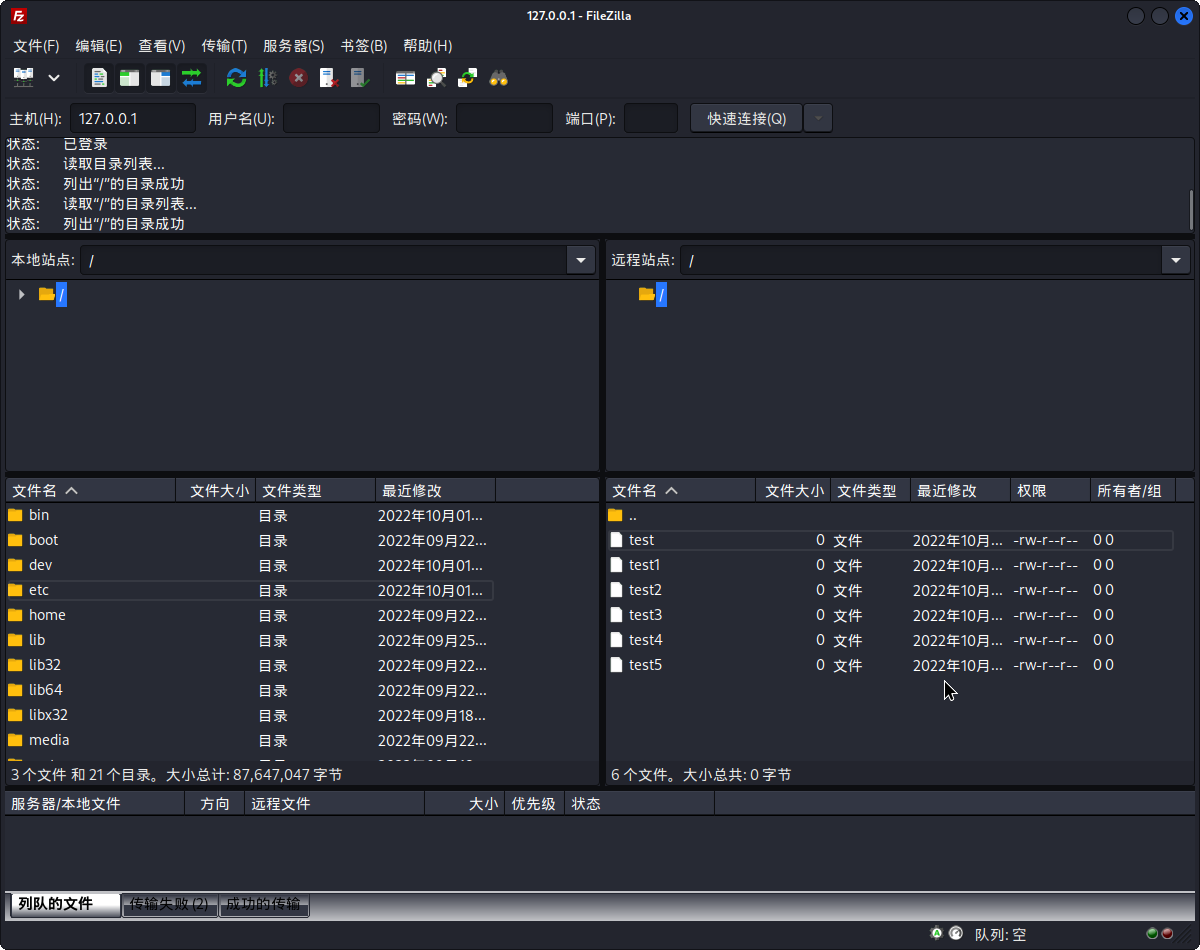
Task: Toggle the message log display
Action: [98, 77]
